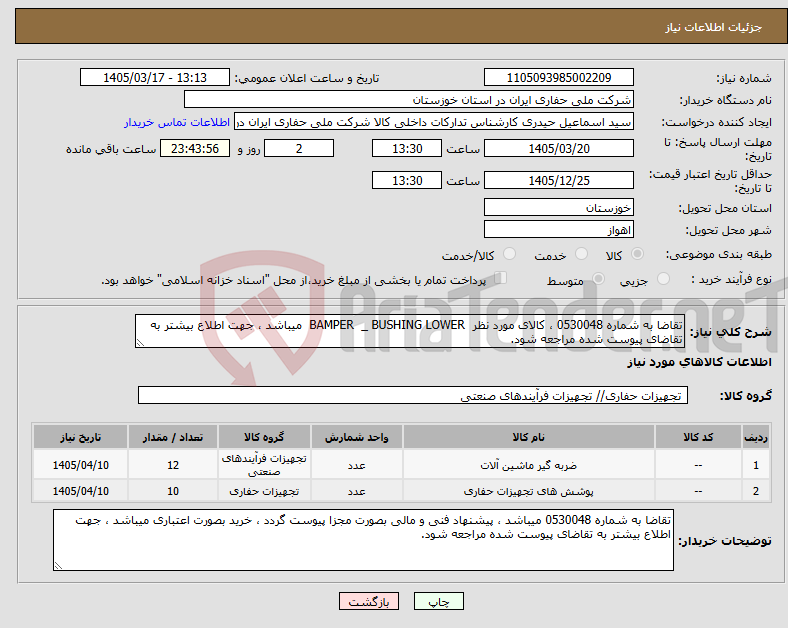Click the delivery province field خوزستان
This screenshot has width=788, height=628.
(558, 207)
